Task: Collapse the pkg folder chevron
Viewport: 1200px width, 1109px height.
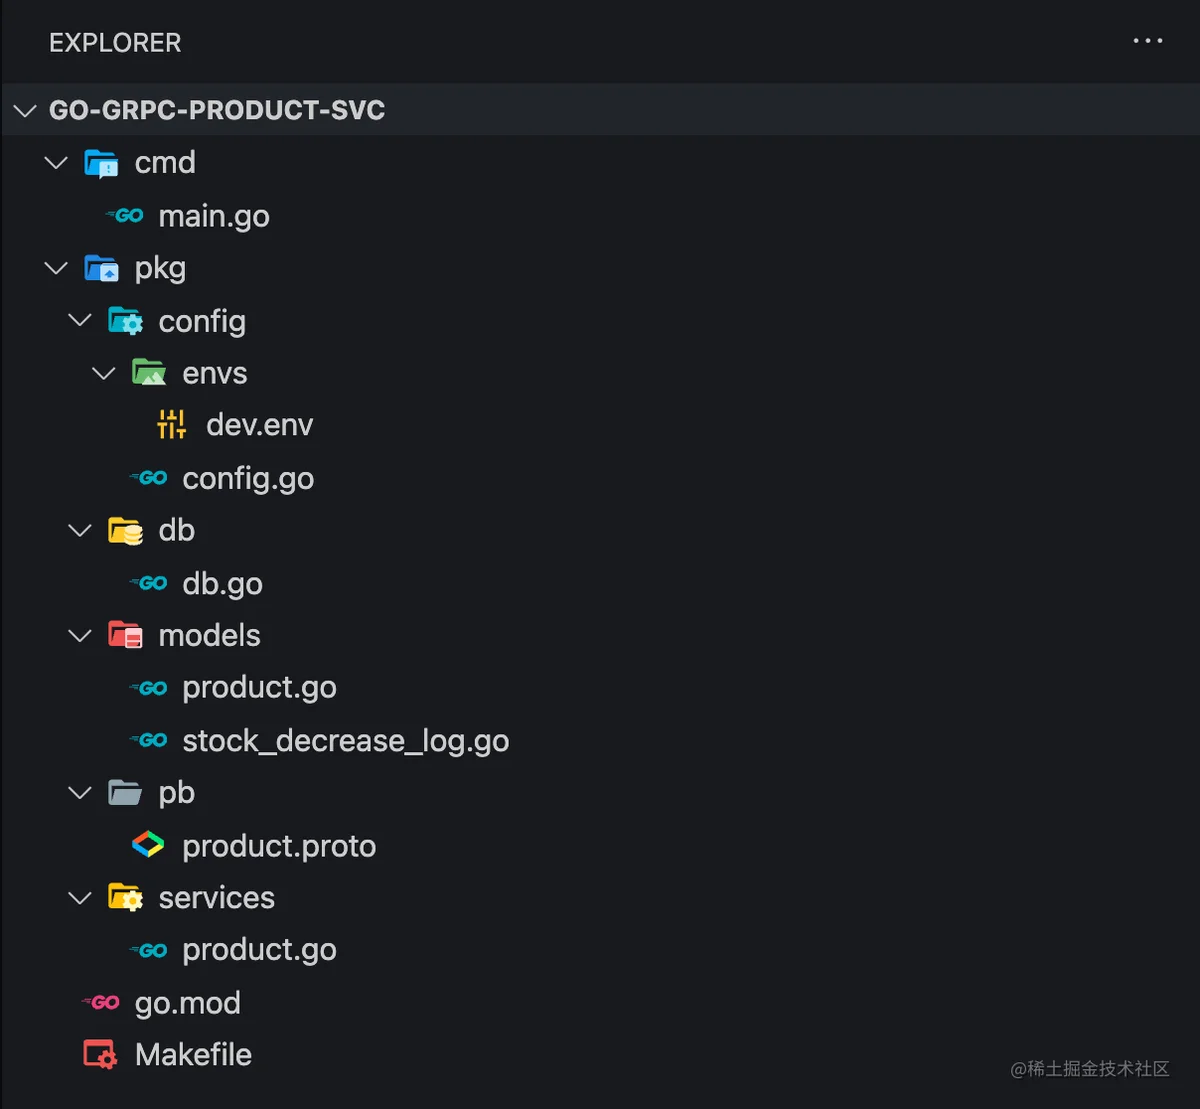Action: click(x=56, y=268)
